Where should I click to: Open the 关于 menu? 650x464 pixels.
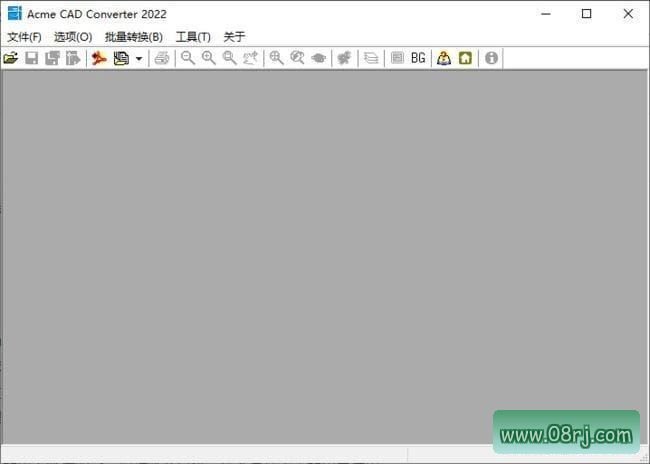[234, 37]
